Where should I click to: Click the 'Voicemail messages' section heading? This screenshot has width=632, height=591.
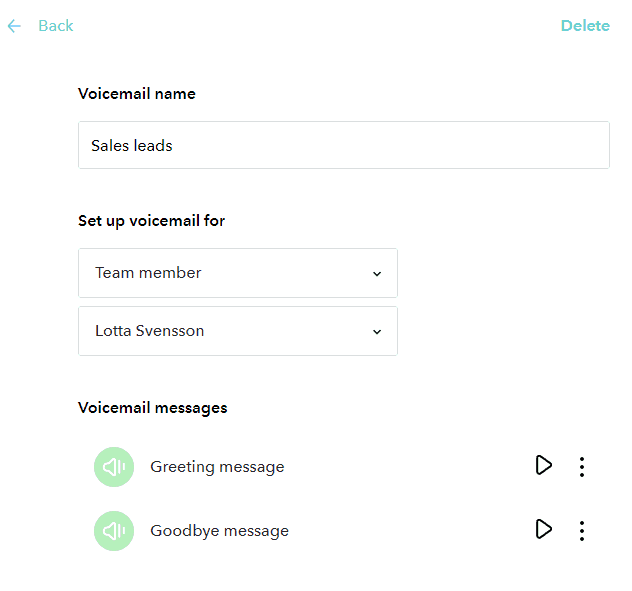tap(152, 408)
